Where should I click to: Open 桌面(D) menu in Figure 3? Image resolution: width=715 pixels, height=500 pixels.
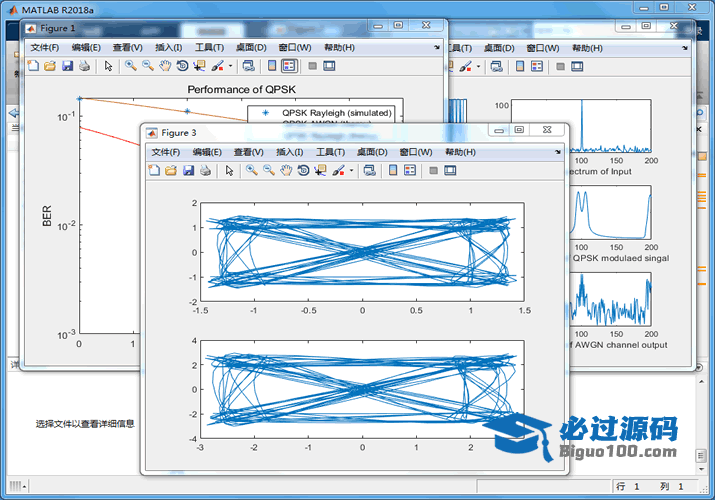(x=372, y=152)
